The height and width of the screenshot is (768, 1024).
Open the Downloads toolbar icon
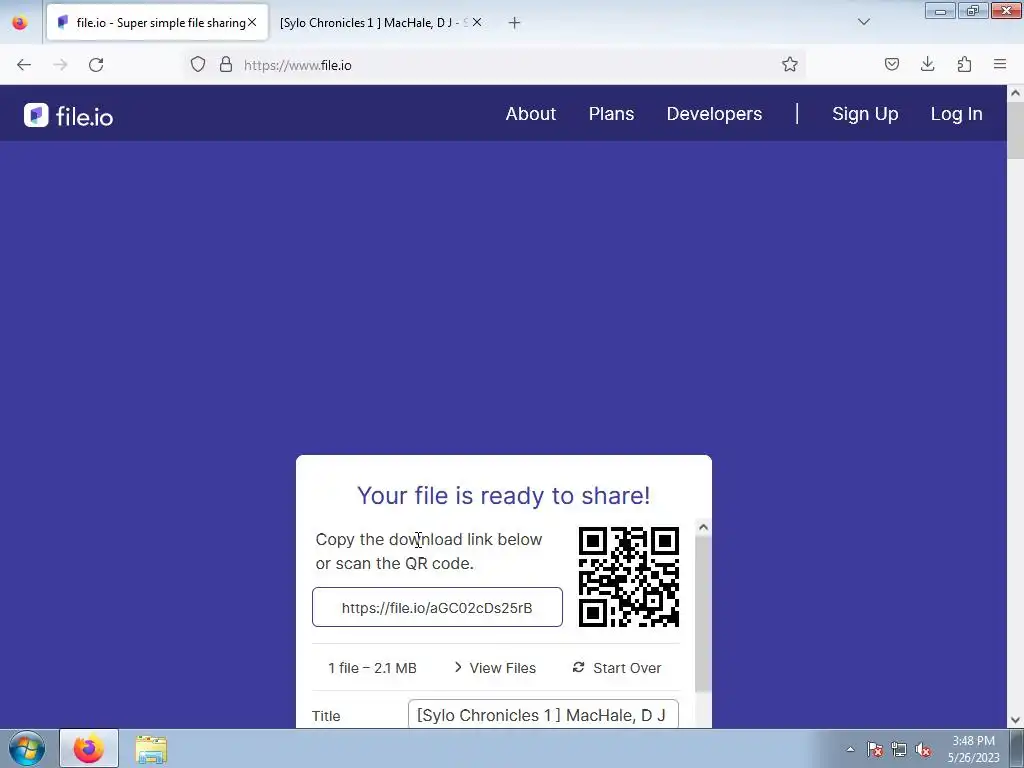(927, 64)
